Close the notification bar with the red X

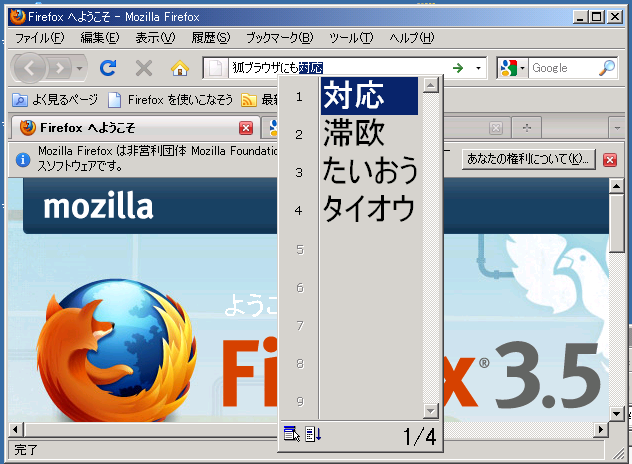pos(610,160)
